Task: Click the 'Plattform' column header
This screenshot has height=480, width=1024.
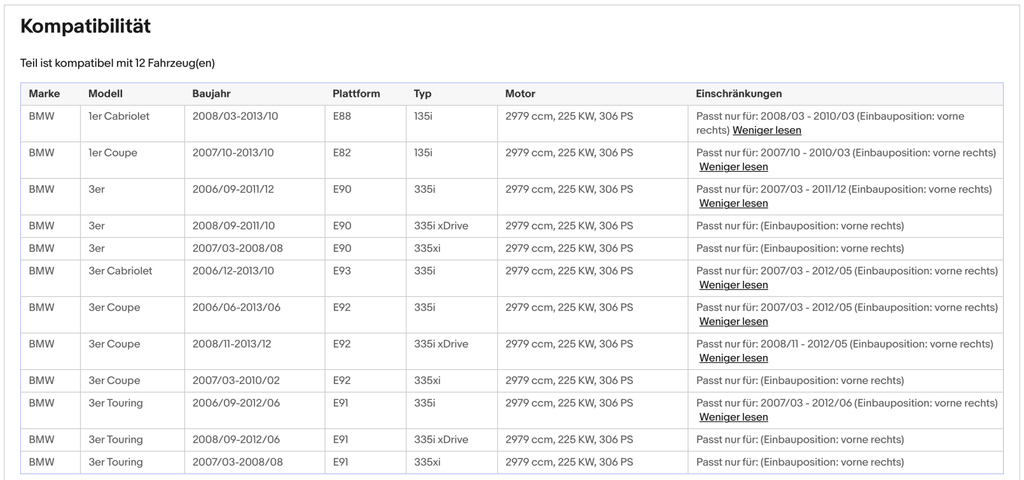Action: [x=357, y=94]
